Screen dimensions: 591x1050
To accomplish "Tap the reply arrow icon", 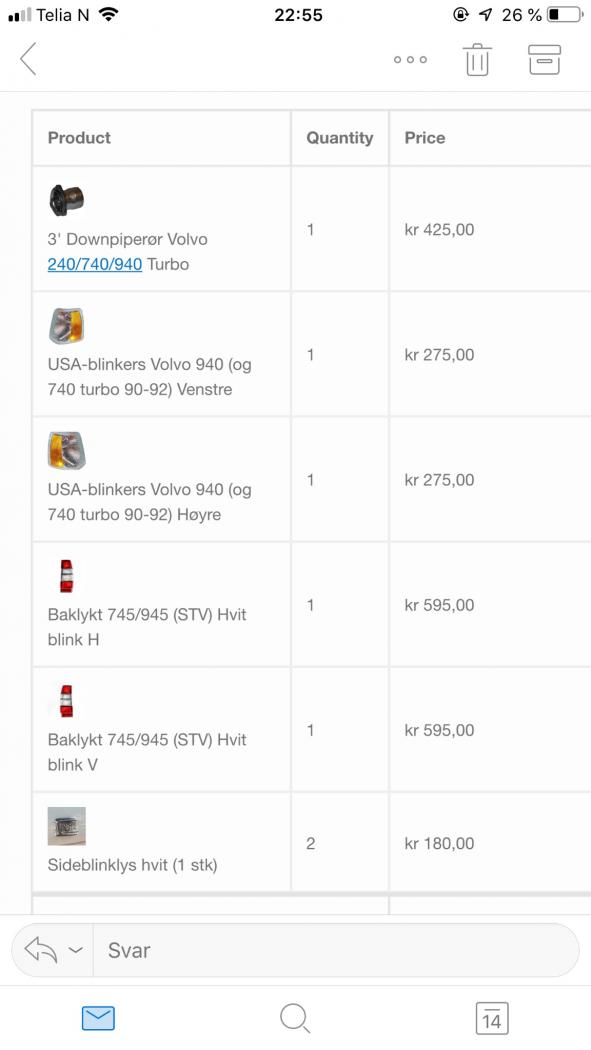I will [41, 950].
